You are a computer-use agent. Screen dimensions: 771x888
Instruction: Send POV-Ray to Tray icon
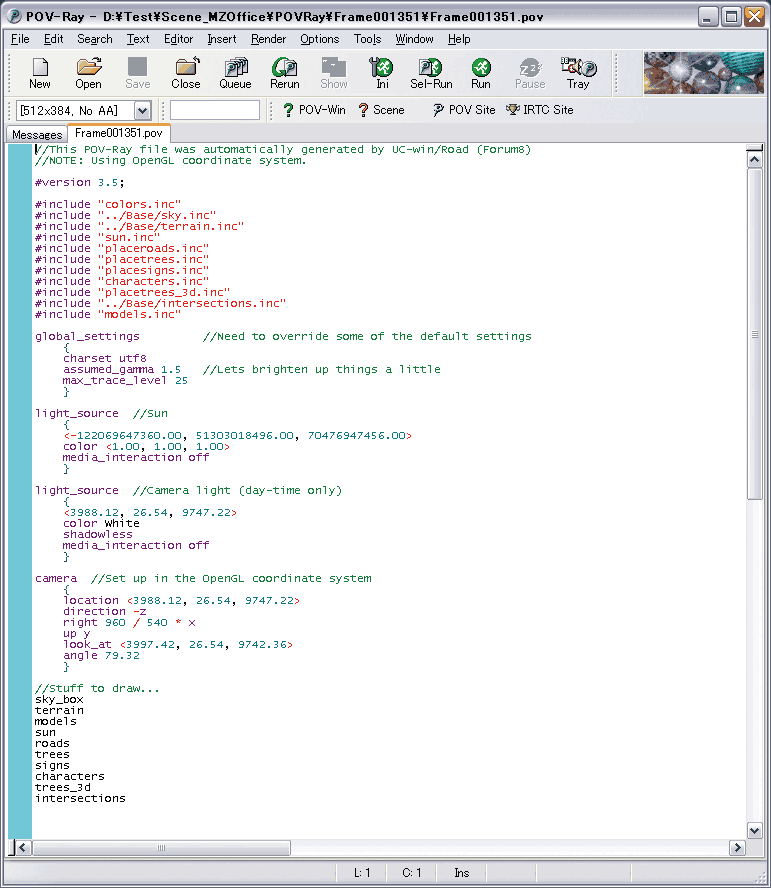pos(578,73)
